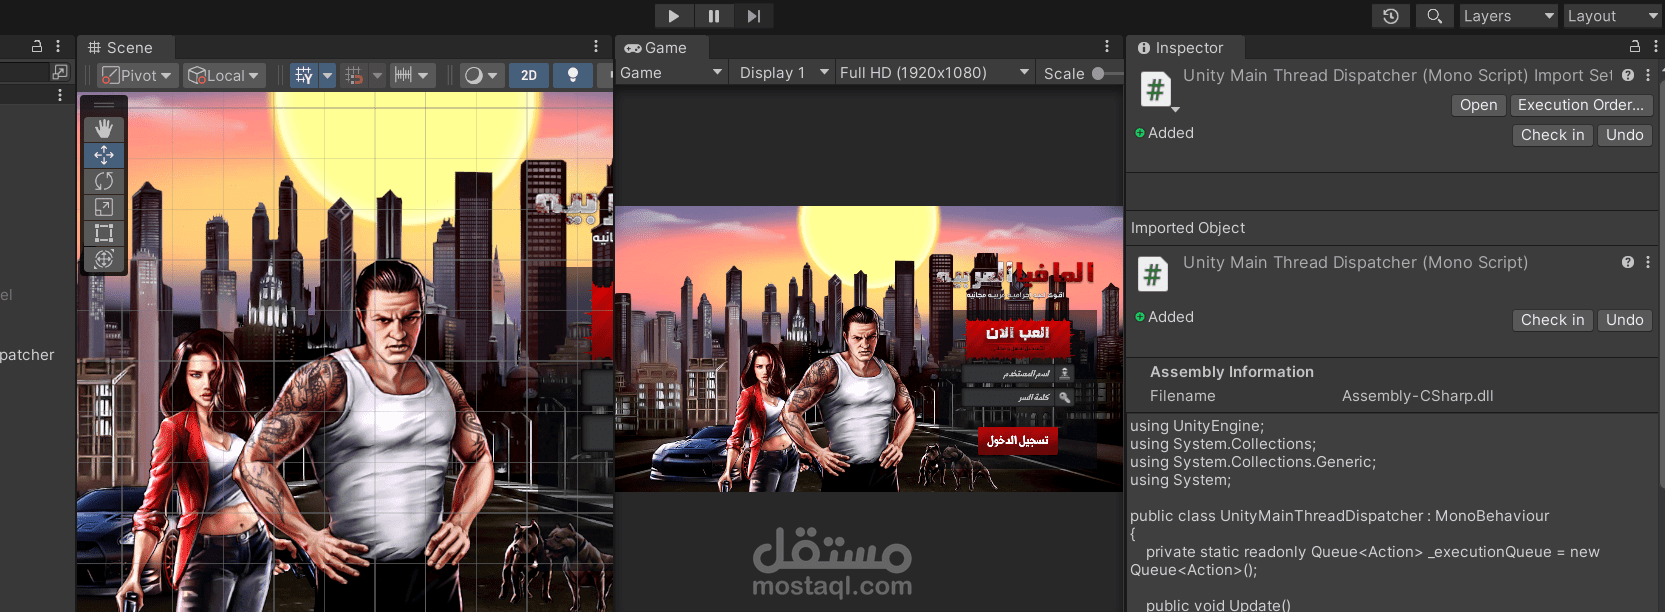Image resolution: width=1665 pixels, height=612 pixels.
Task: Open the Game view more options menu
Action: coord(1107,47)
